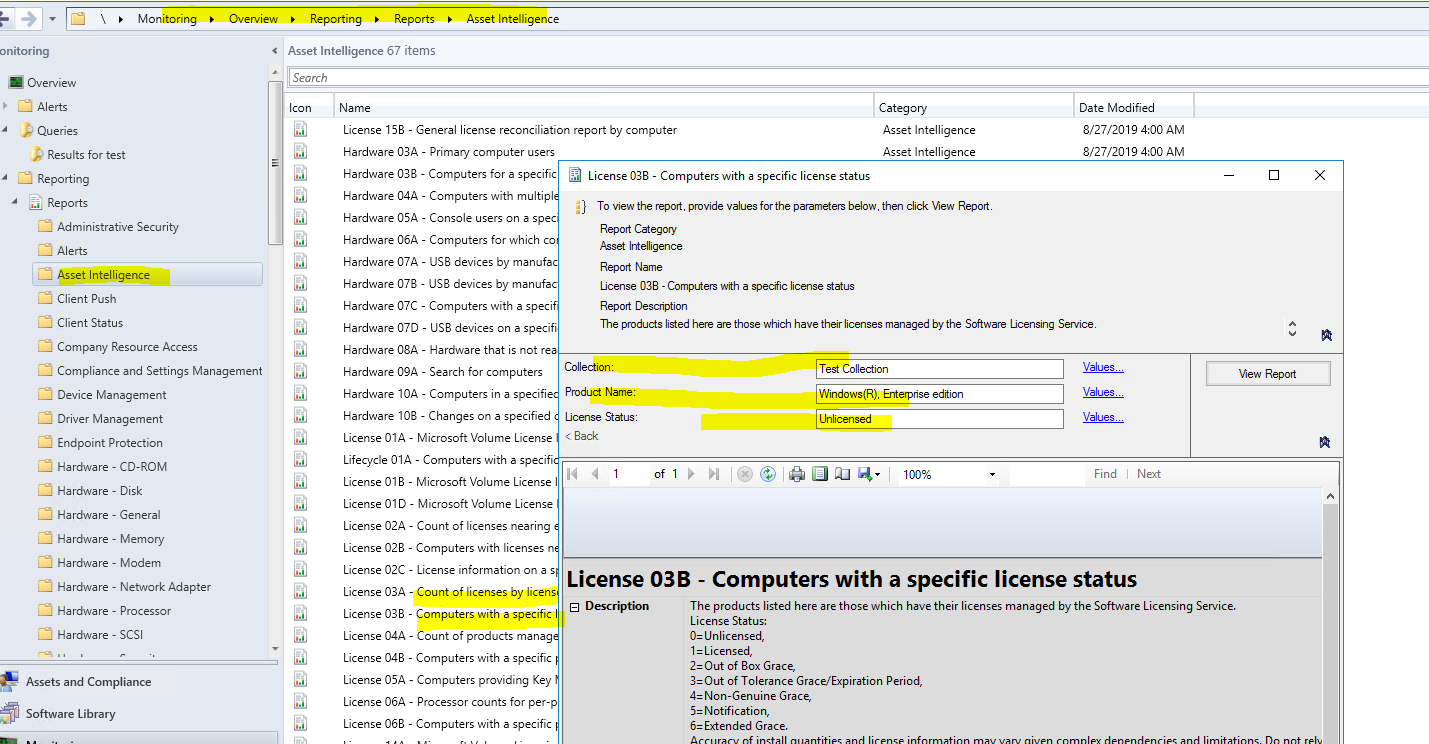Click the Reports chart document icon
Screen dimensions: 1429x744
pyautogui.click(x=35, y=202)
